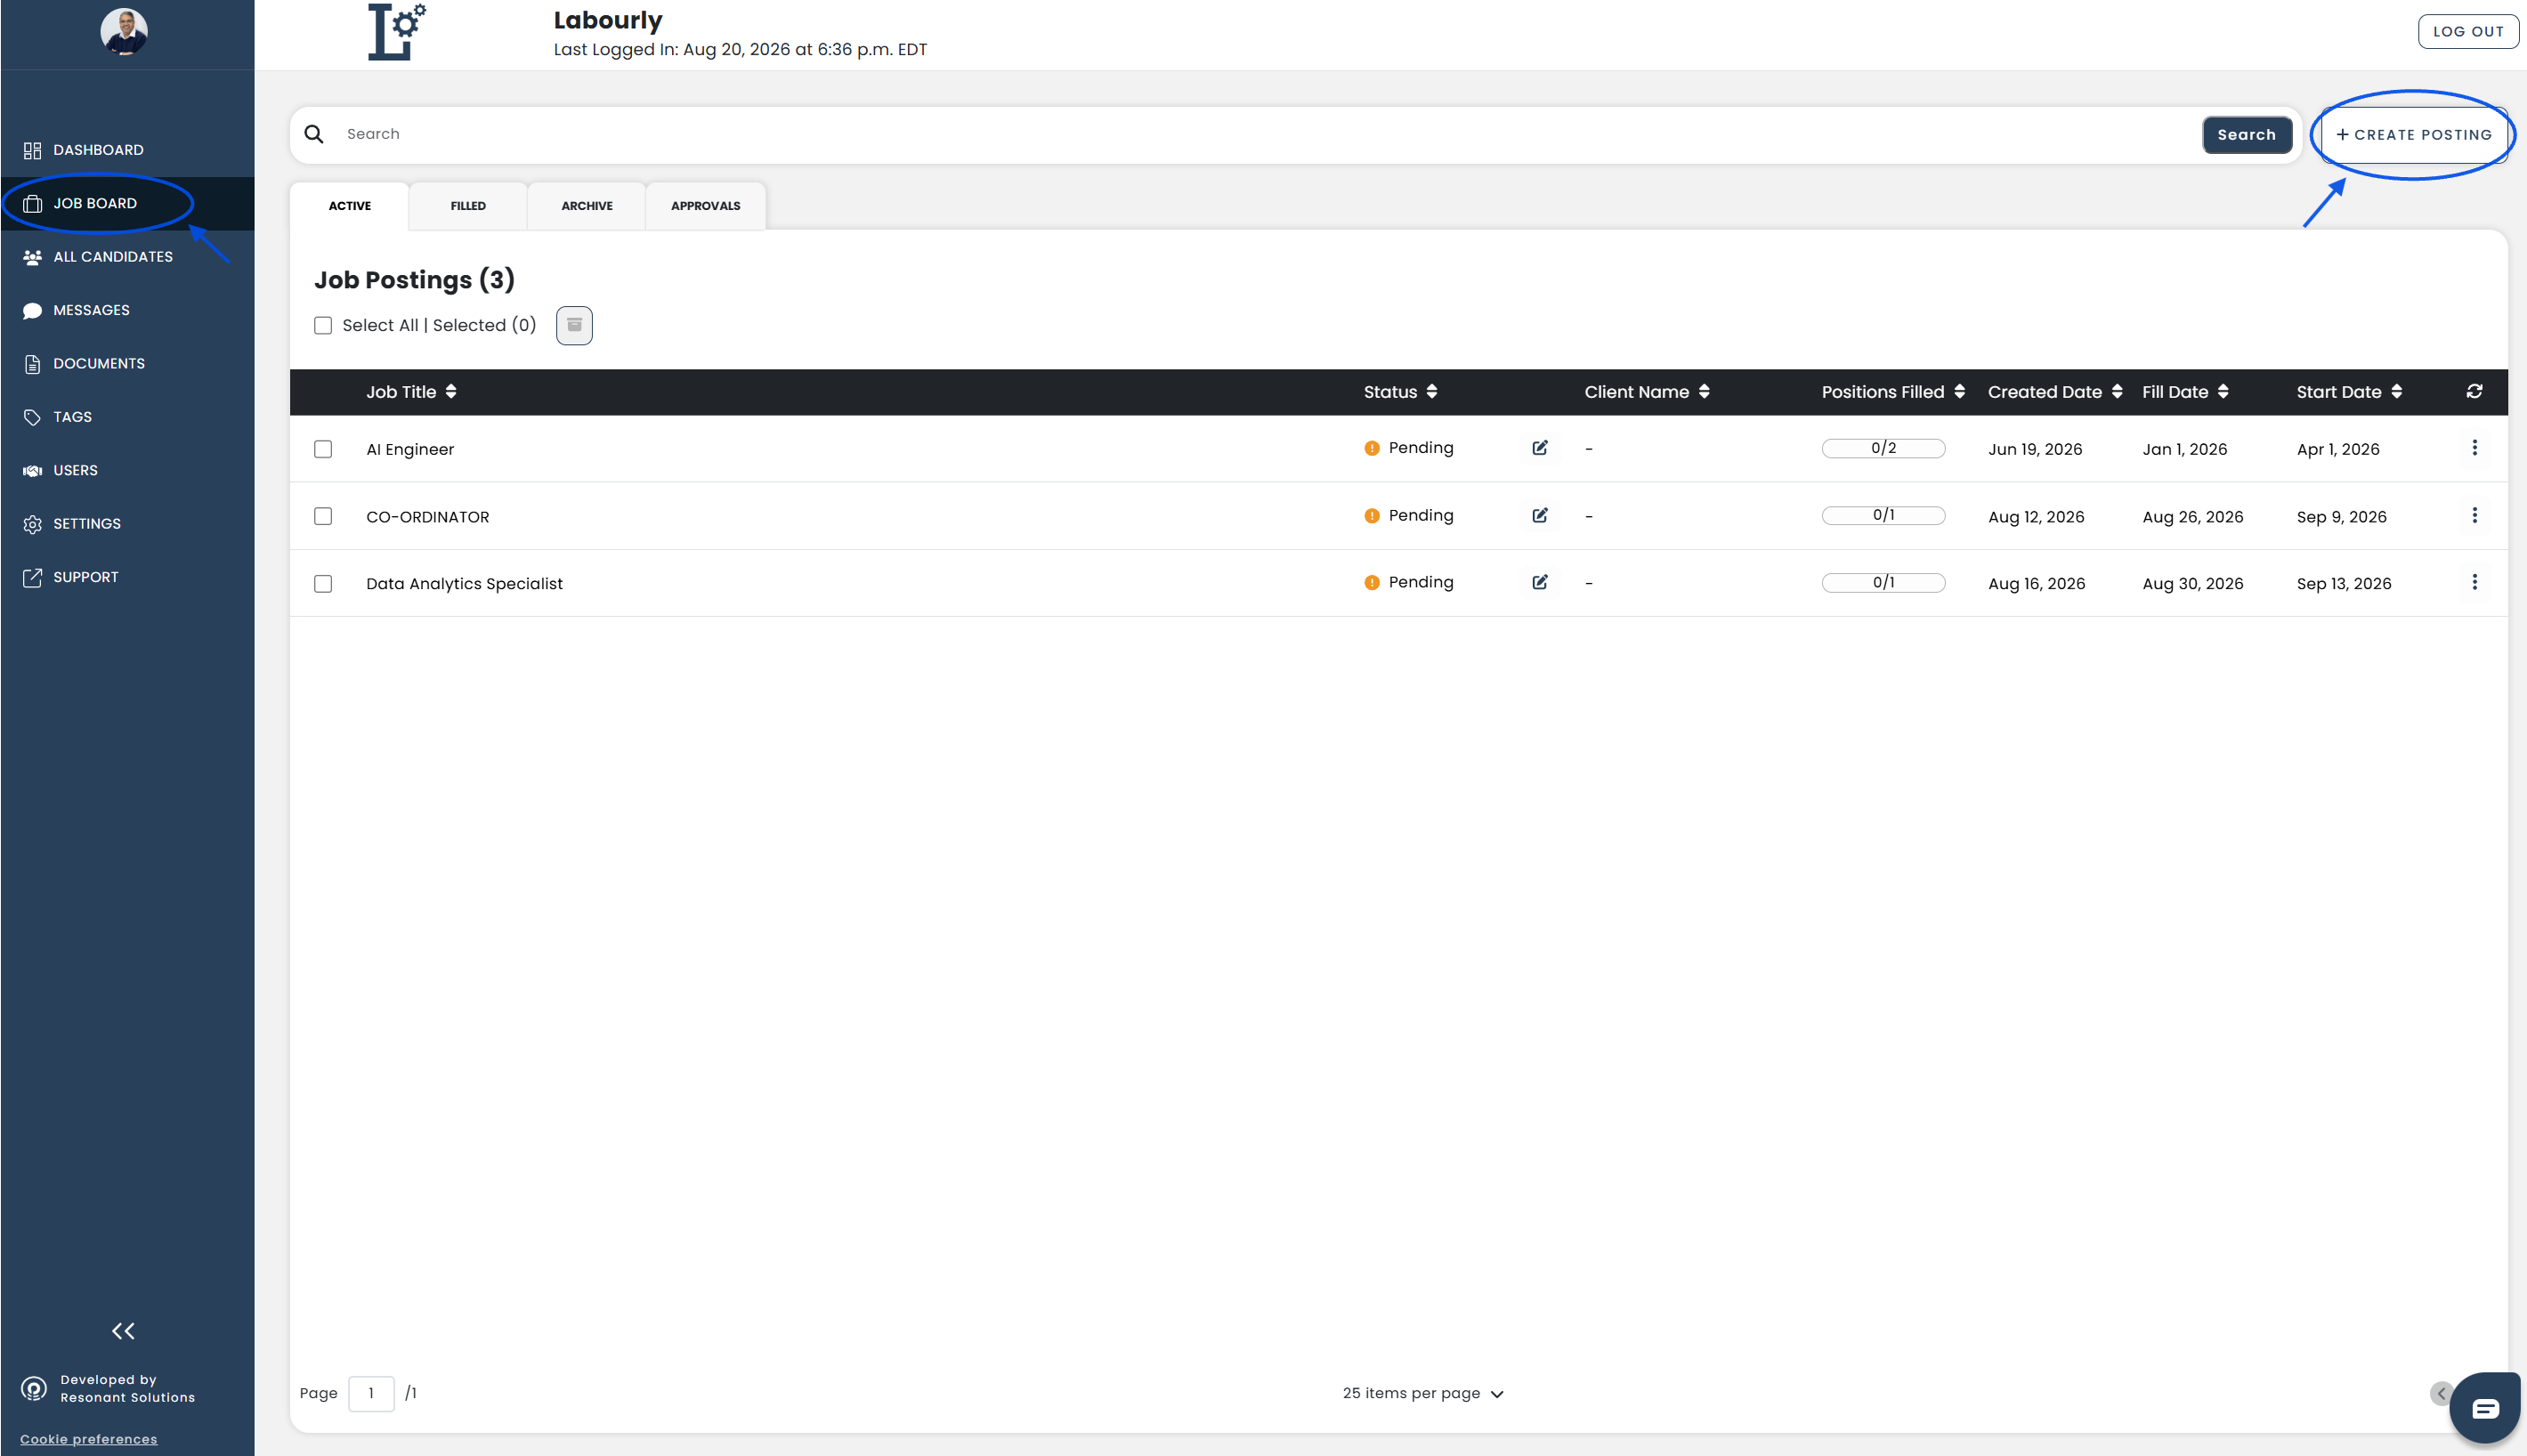Click the Users handshake icon
Image resolution: width=2527 pixels, height=1456 pixels.
[32, 471]
